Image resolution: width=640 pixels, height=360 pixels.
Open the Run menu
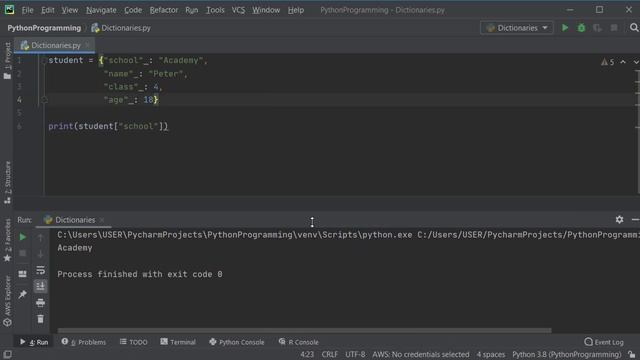(x=191, y=10)
